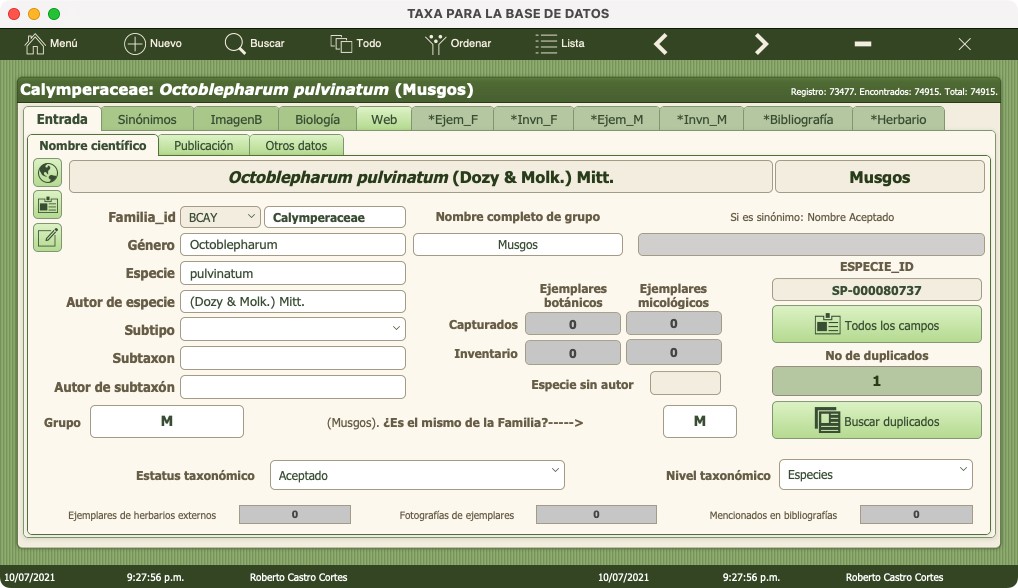Go to next record arrow
Image resolution: width=1018 pixels, height=588 pixels.
761,44
